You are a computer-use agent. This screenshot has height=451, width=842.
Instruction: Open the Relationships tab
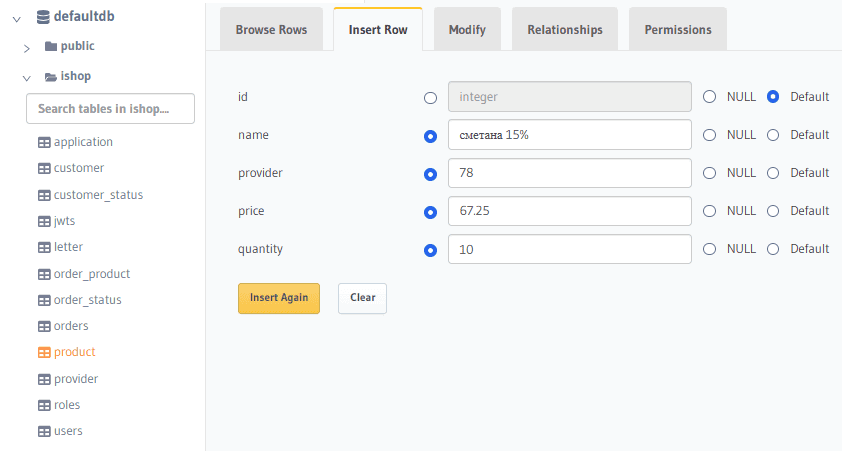click(565, 29)
